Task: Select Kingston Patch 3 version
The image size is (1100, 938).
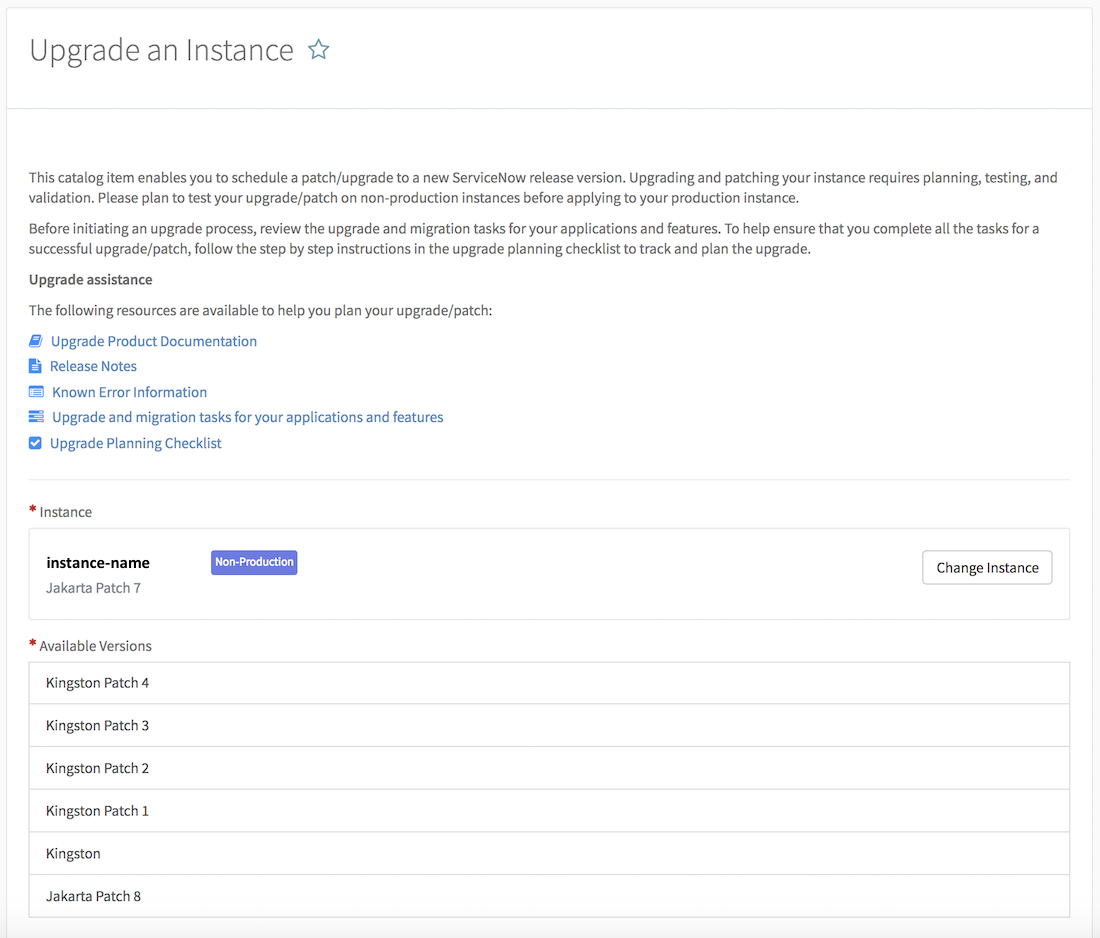Action: pos(549,725)
